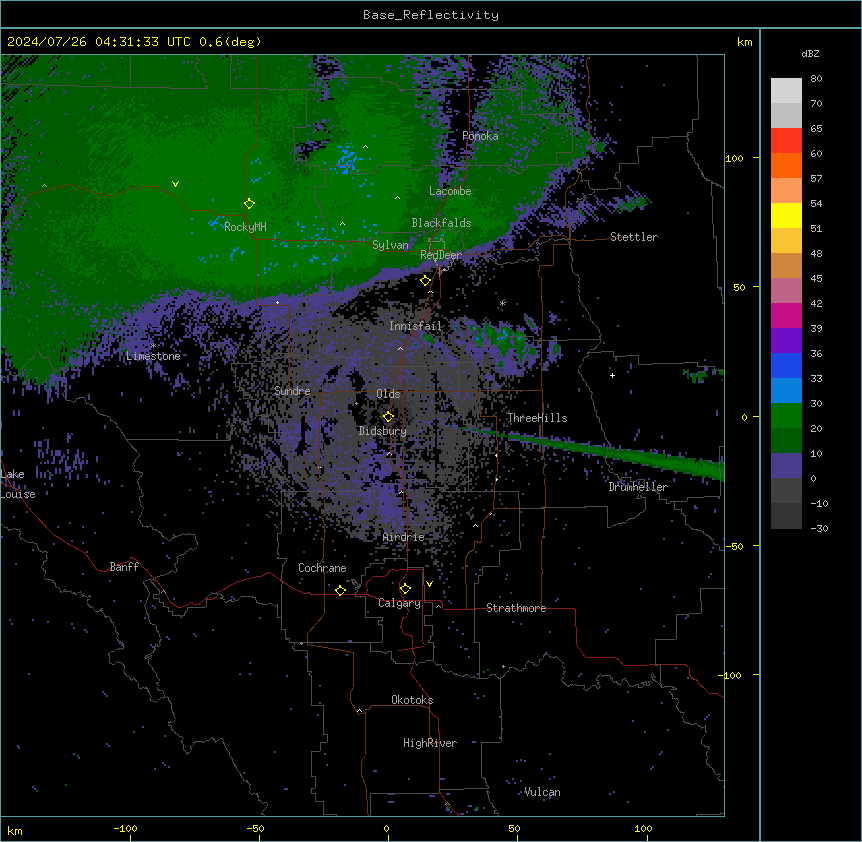Click the Didsbury label

coord(383,431)
